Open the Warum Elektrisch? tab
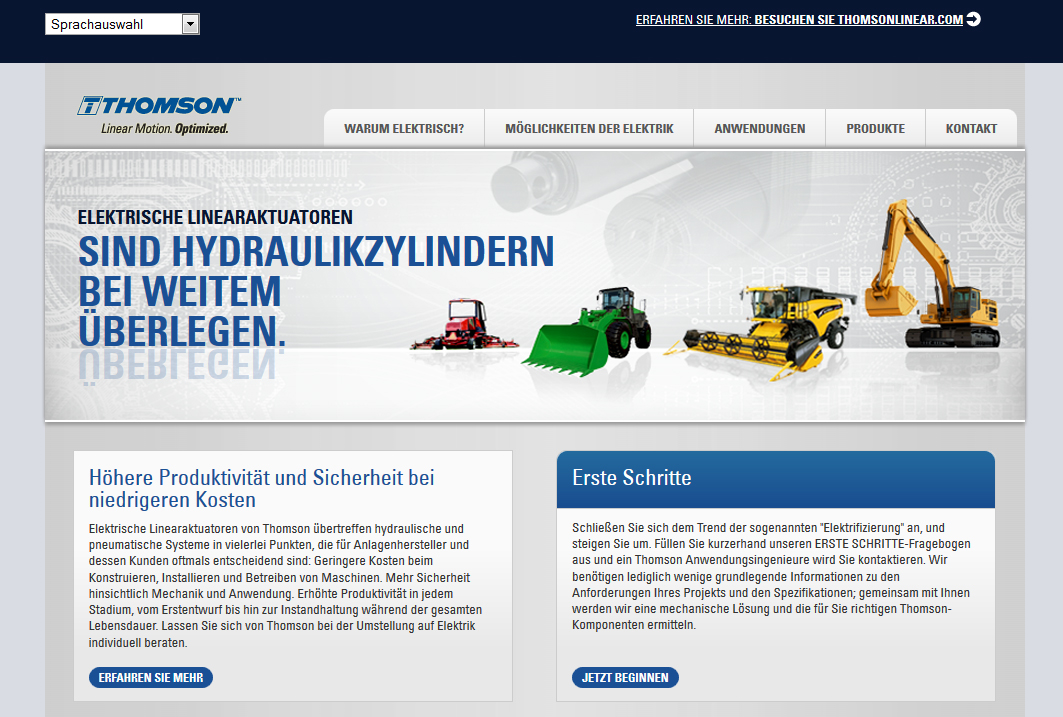The width and height of the screenshot is (1063, 717). coord(404,129)
